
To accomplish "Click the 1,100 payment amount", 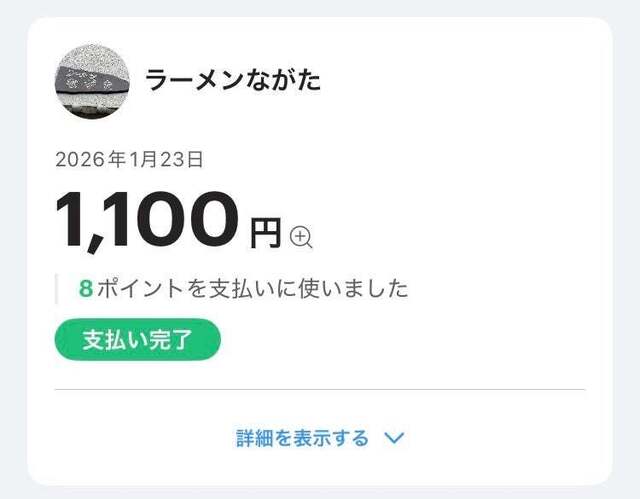I will (x=148, y=220).
